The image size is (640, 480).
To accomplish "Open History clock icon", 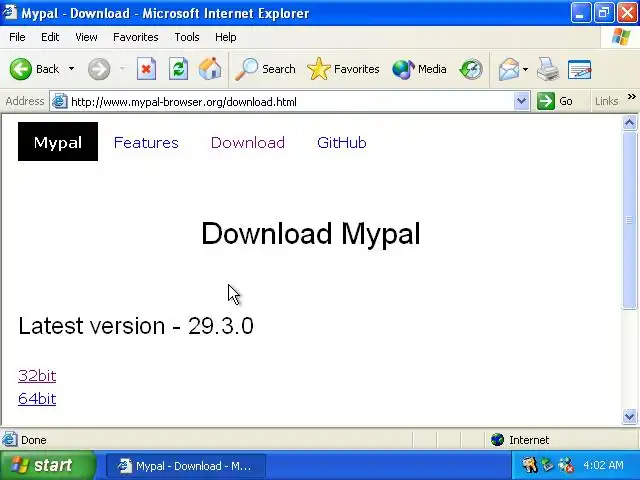I will click(471, 69).
